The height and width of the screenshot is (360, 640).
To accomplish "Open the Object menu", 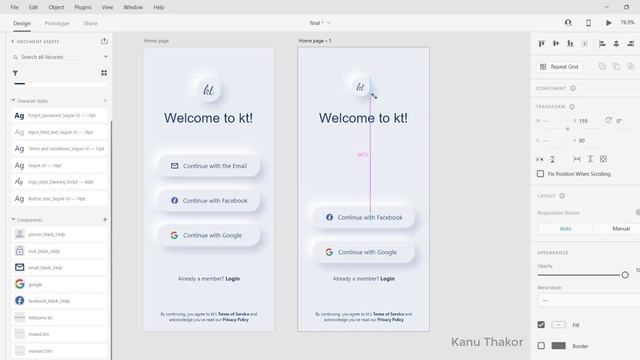I will (x=56, y=7).
